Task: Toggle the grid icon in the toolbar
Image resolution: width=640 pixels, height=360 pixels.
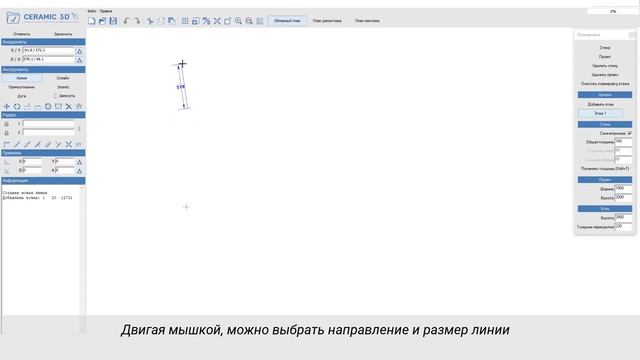Action: (x=185, y=21)
